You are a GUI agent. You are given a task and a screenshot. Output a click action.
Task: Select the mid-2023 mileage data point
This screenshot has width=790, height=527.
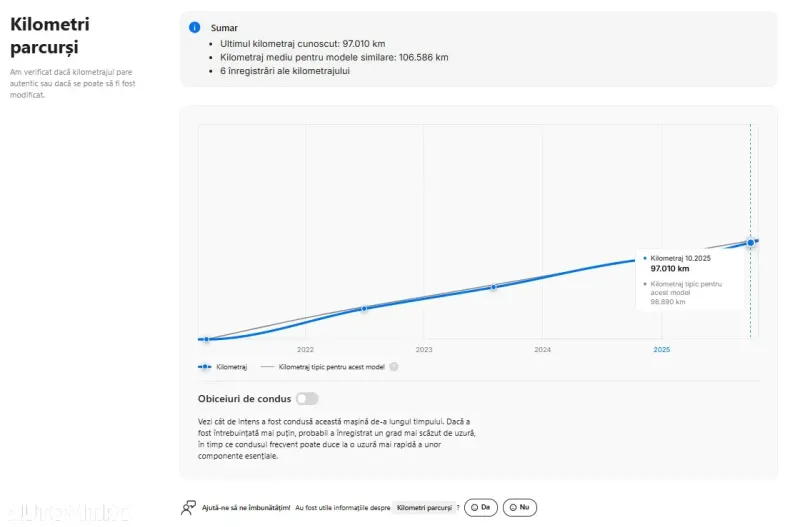click(494, 286)
